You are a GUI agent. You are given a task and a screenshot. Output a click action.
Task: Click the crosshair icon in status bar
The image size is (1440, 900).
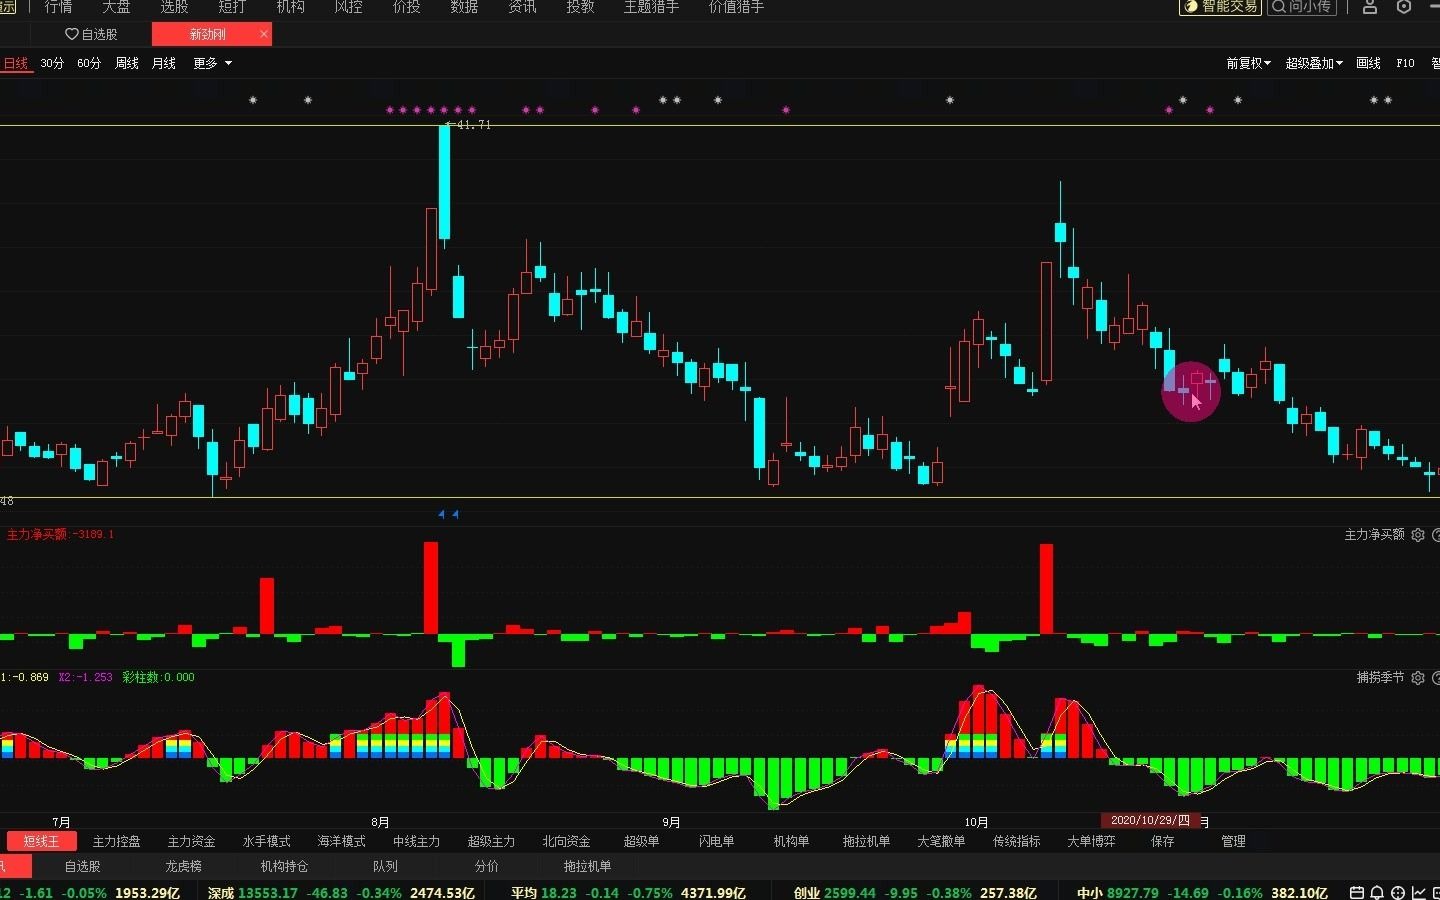[x=1398, y=893]
